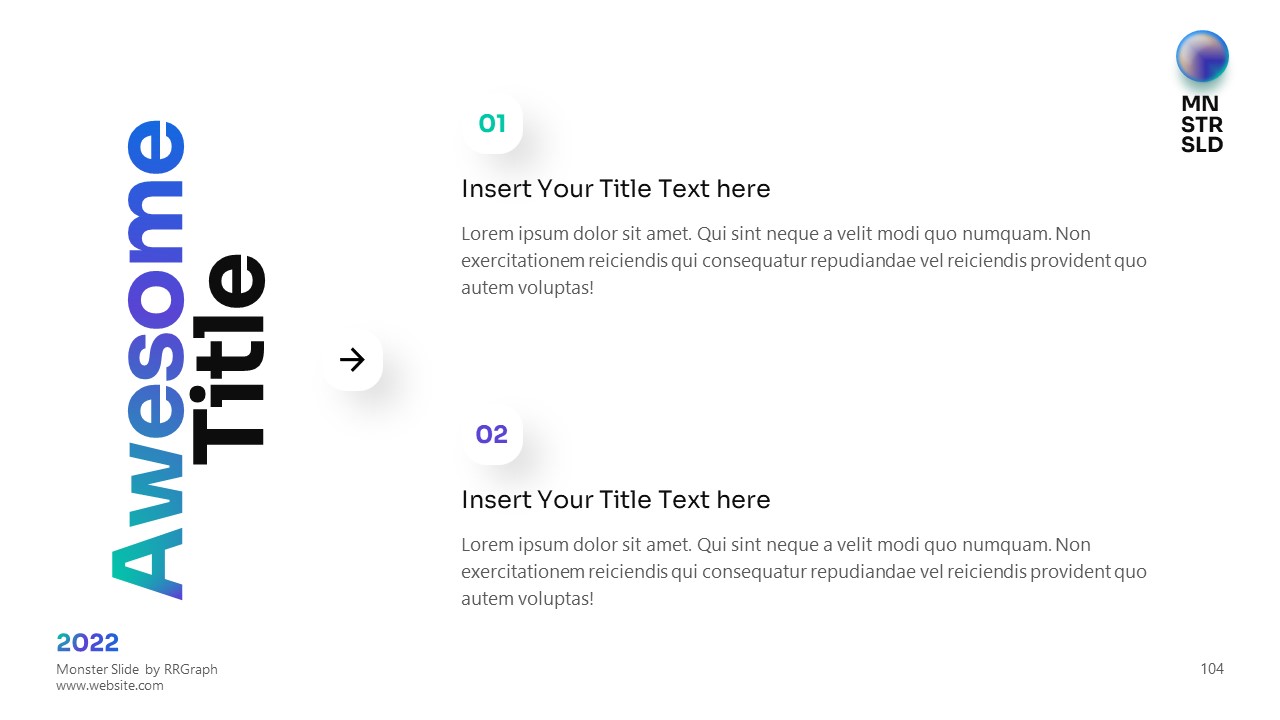
Task: Select the 02 number badge
Action: click(x=492, y=435)
